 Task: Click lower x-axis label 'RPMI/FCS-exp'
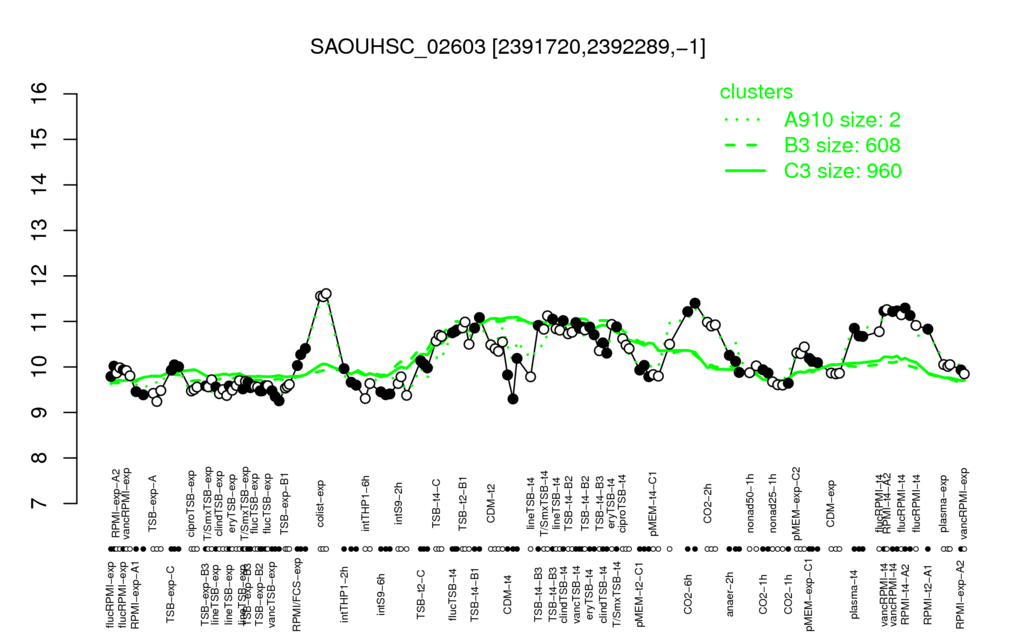(296, 596)
